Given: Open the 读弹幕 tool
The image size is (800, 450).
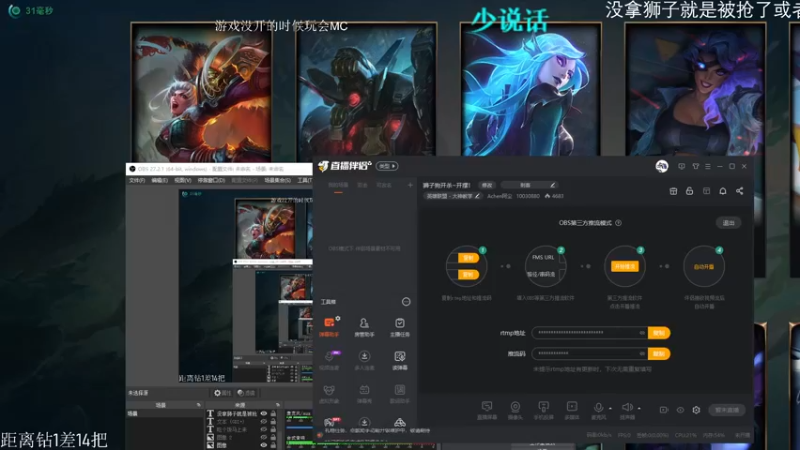Looking at the screenshot, I should tap(399, 360).
